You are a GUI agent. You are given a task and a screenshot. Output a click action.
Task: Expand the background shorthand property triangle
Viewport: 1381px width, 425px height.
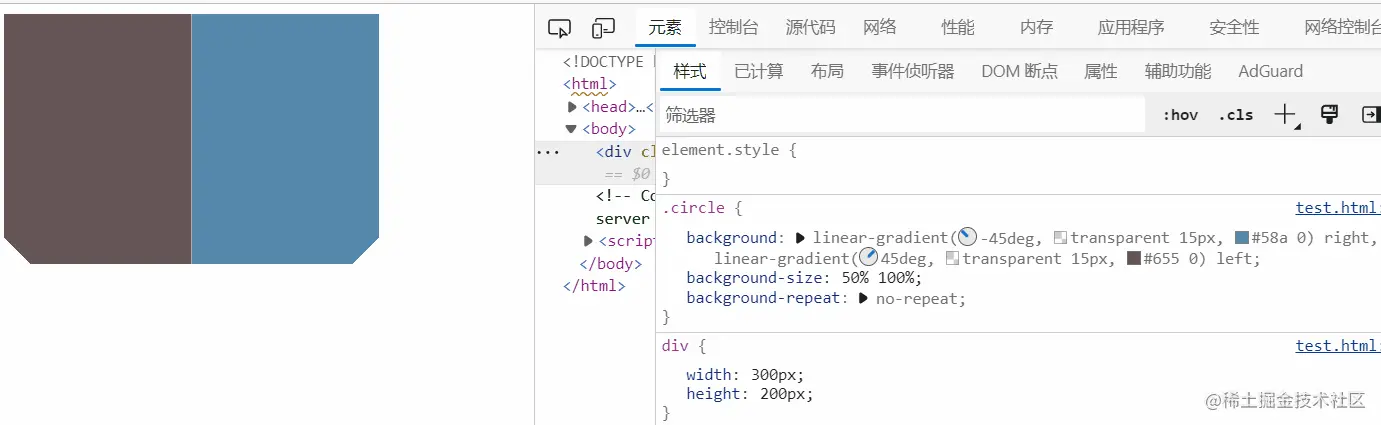pyautogui.click(x=800, y=238)
